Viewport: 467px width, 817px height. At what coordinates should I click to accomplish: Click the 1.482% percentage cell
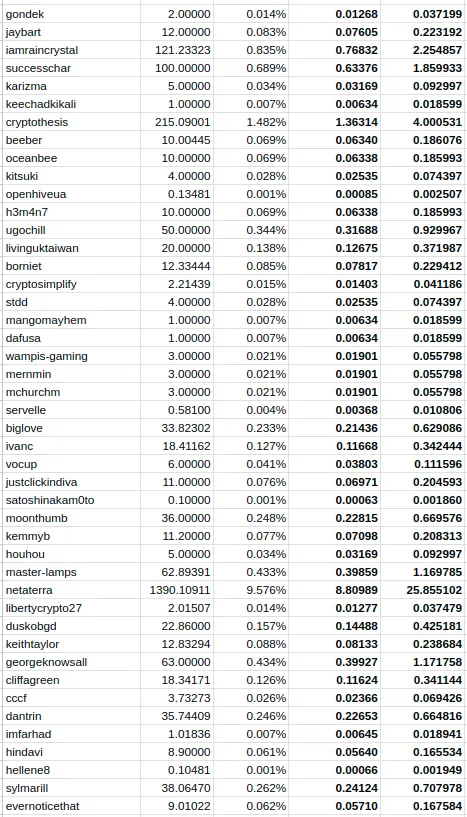pos(251,122)
